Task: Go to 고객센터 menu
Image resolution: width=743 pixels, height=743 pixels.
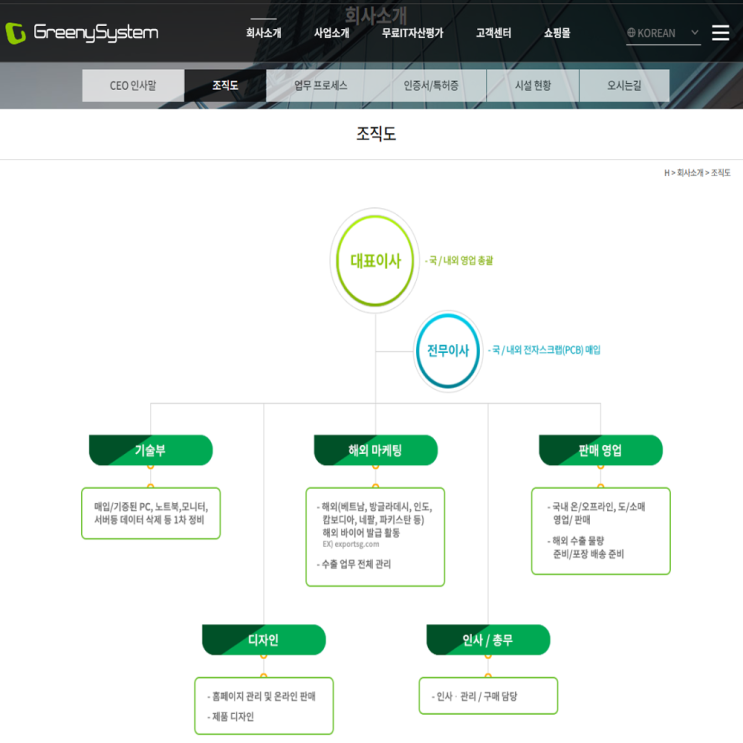Action: tap(493, 33)
